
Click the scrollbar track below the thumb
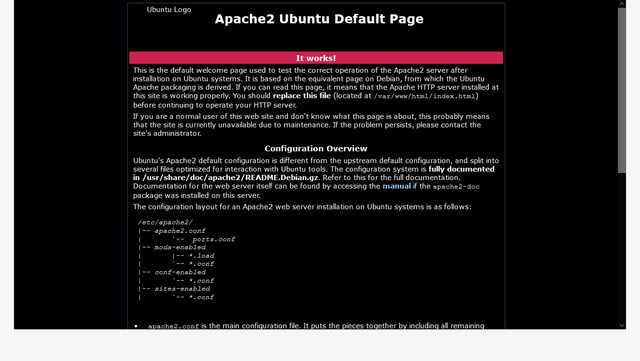pos(622,247)
